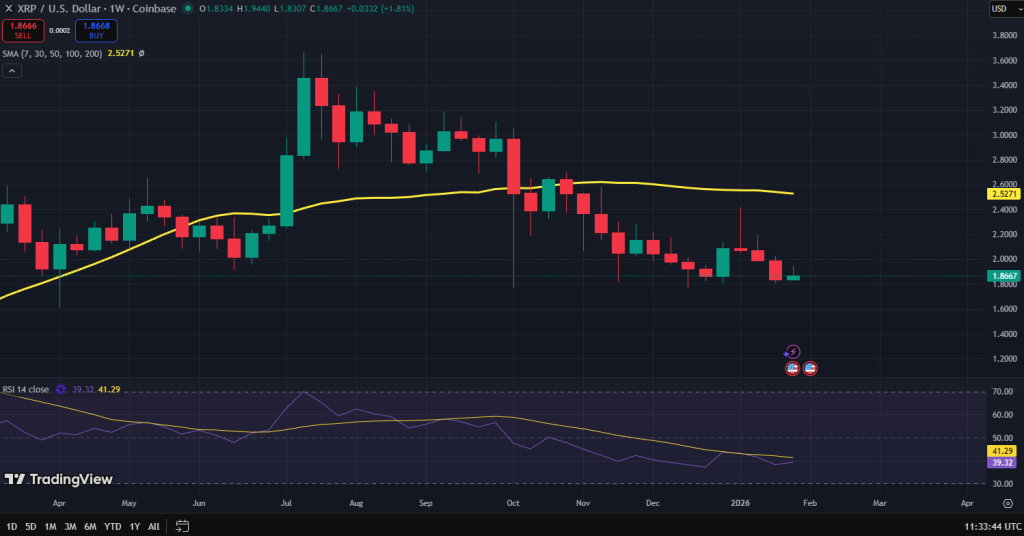Set range to 1D
Screen dimensions: 1024x536
point(12,526)
